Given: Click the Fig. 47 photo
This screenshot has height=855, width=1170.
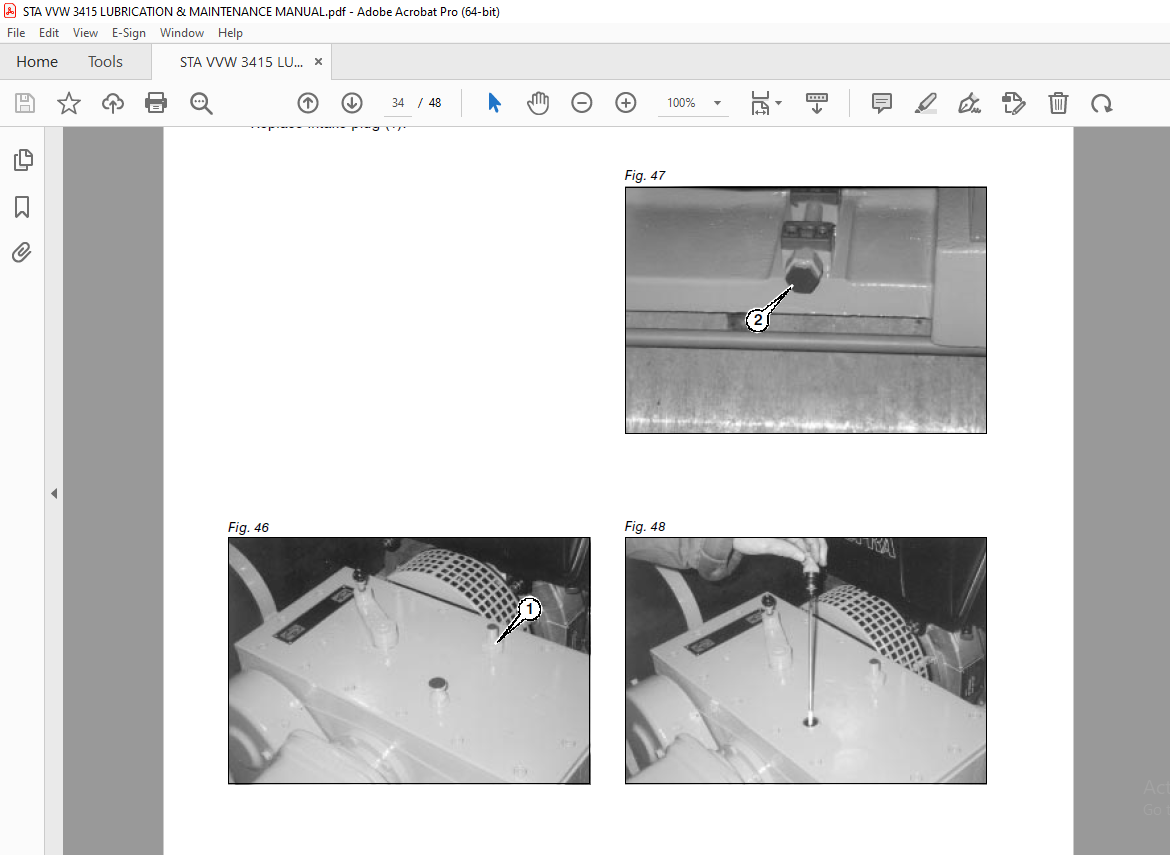Looking at the screenshot, I should click(x=806, y=310).
